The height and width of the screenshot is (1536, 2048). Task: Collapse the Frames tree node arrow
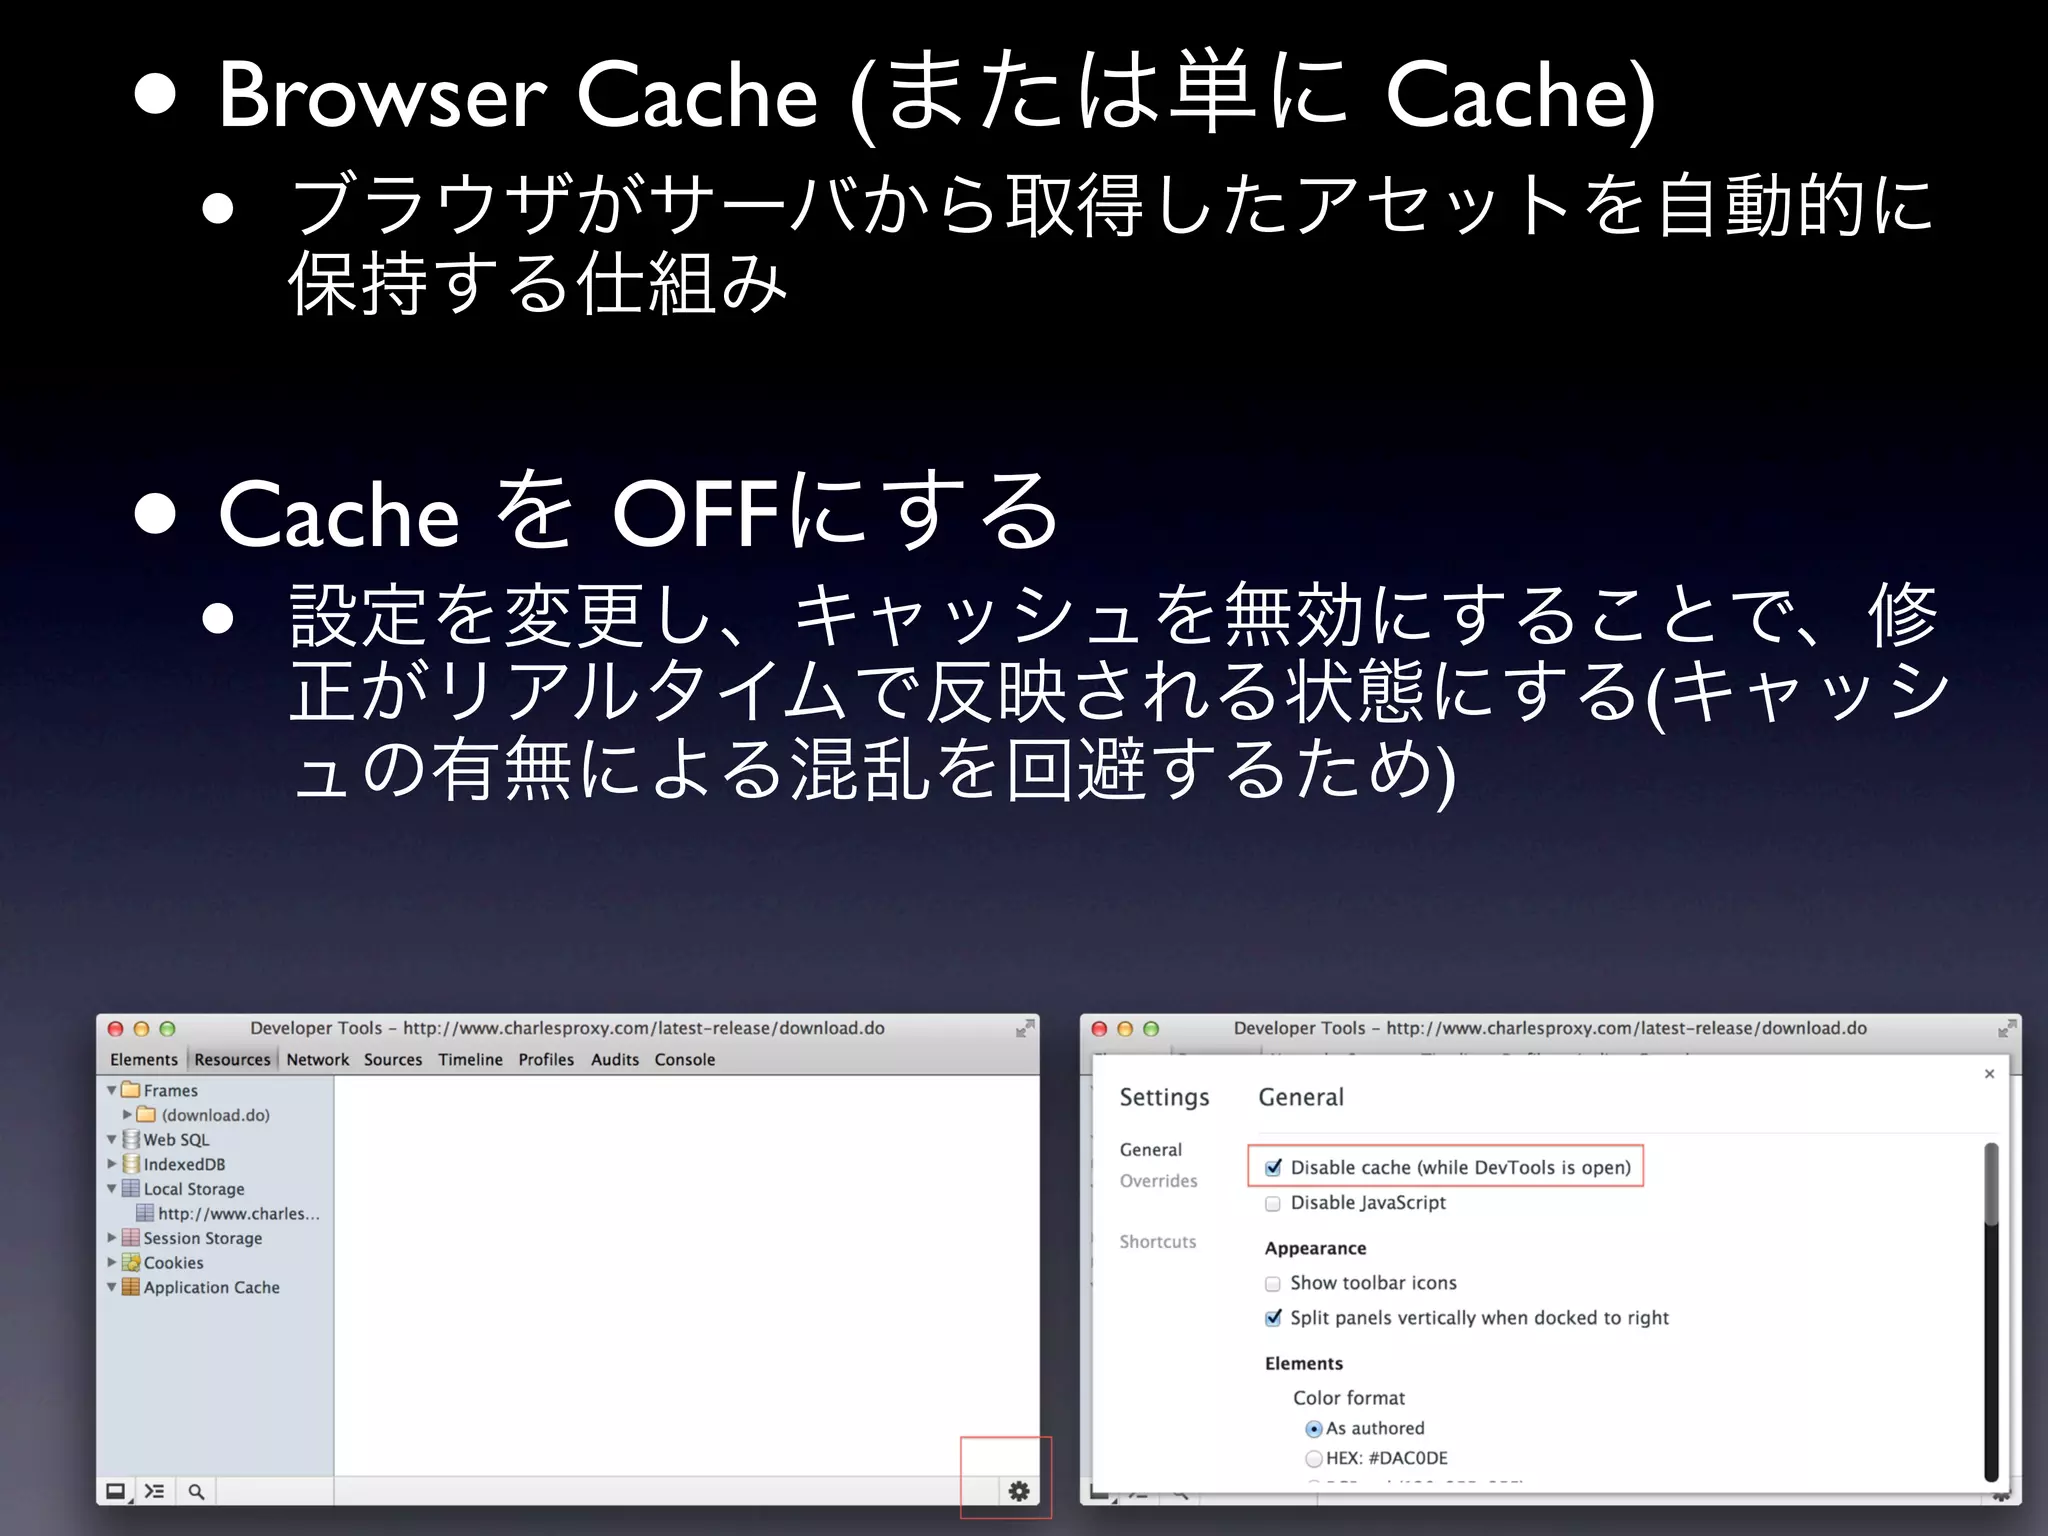(x=111, y=1090)
